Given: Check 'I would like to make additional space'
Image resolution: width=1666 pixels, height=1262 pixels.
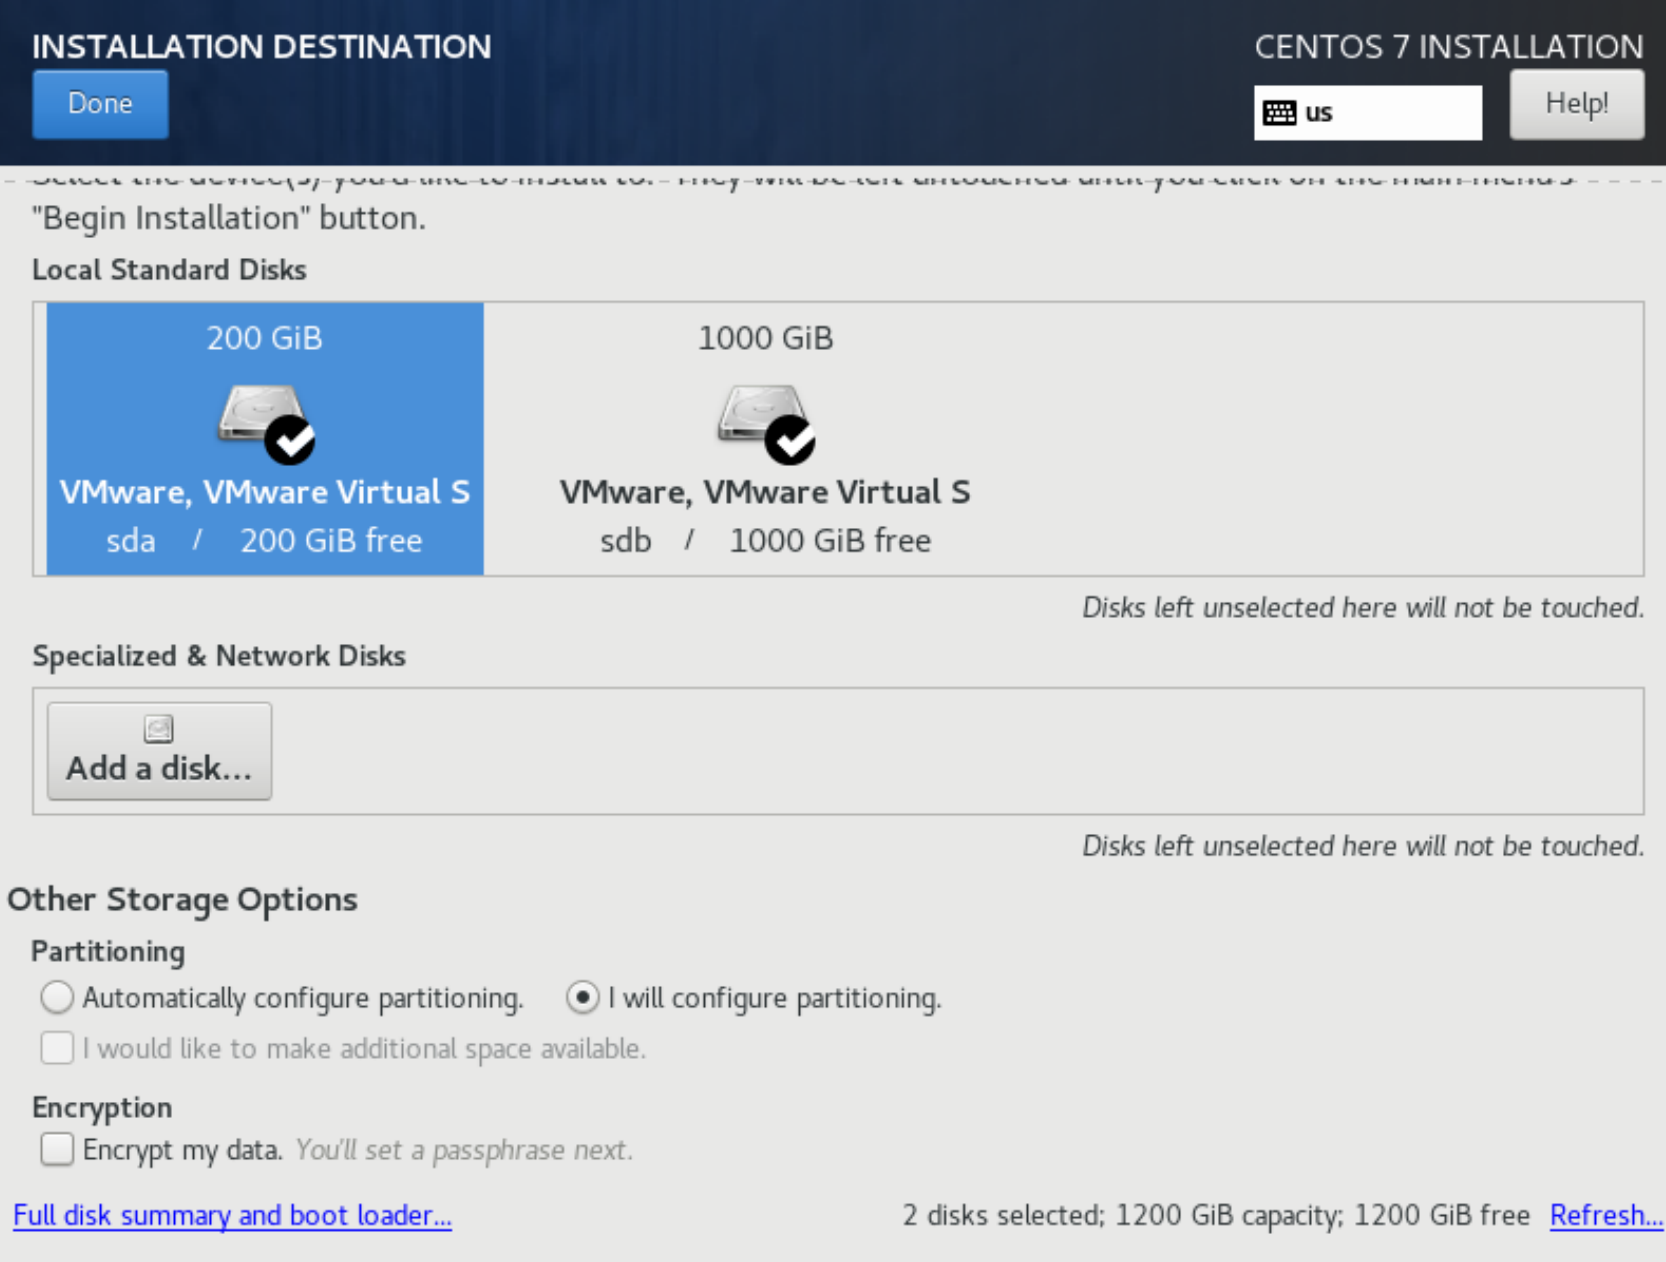Looking at the screenshot, I should (57, 1048).
